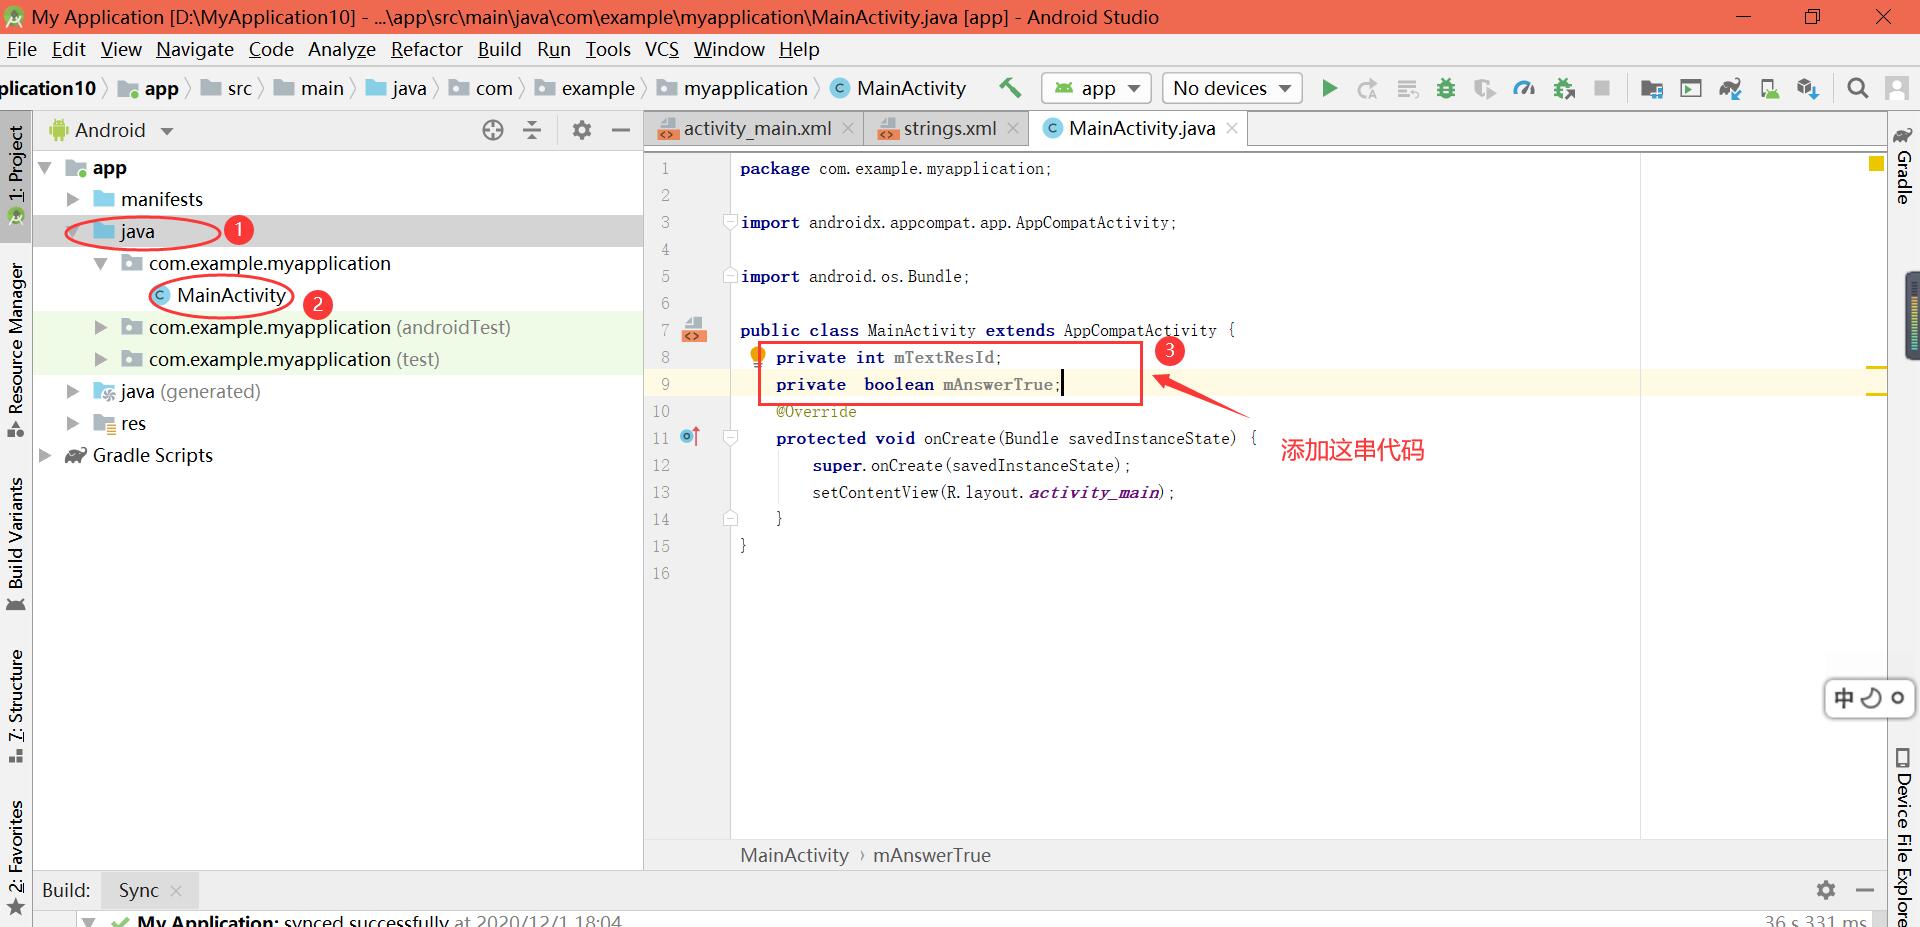Close the Sync tab in Build panel
This screenshot has width=1920, height=927.
click(176, 890)
